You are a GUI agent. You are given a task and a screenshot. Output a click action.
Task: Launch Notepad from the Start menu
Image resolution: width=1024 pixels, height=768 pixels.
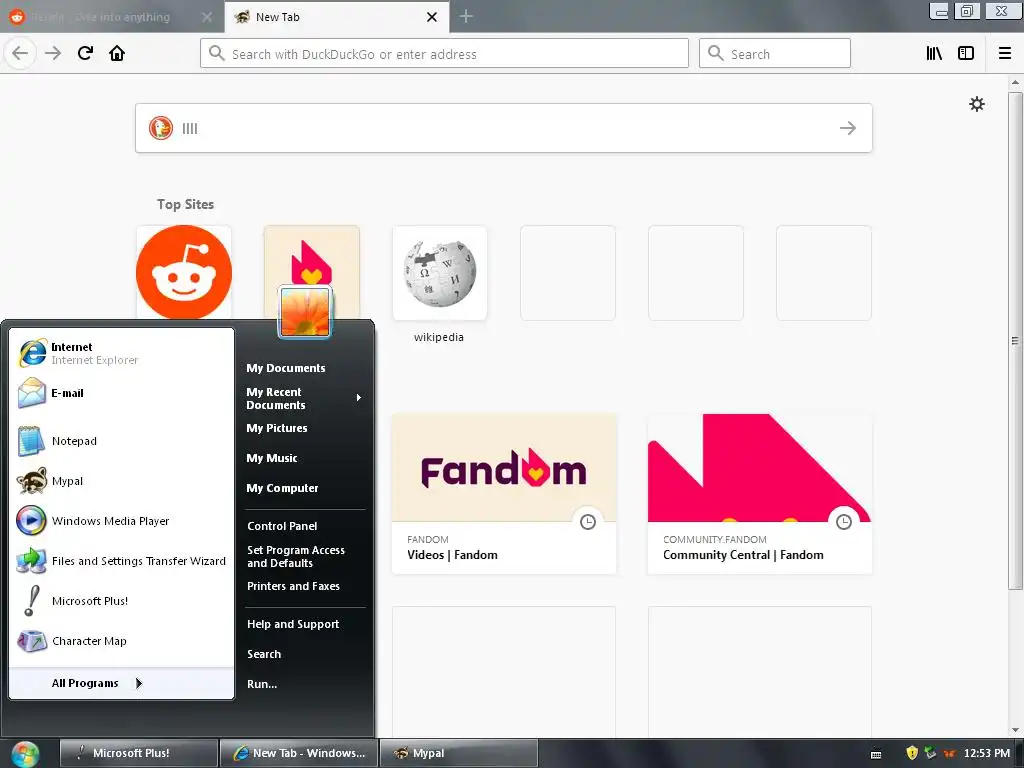click(x=122, y=441)
